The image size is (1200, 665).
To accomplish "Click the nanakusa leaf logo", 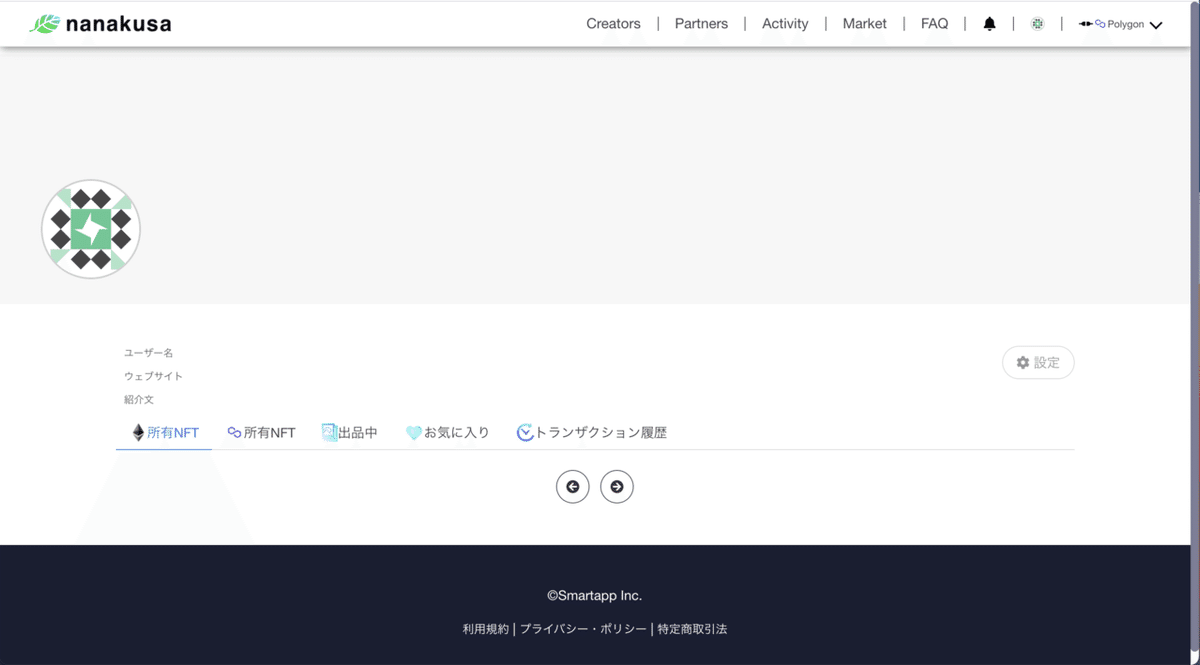I will click(x=43, y=22).
